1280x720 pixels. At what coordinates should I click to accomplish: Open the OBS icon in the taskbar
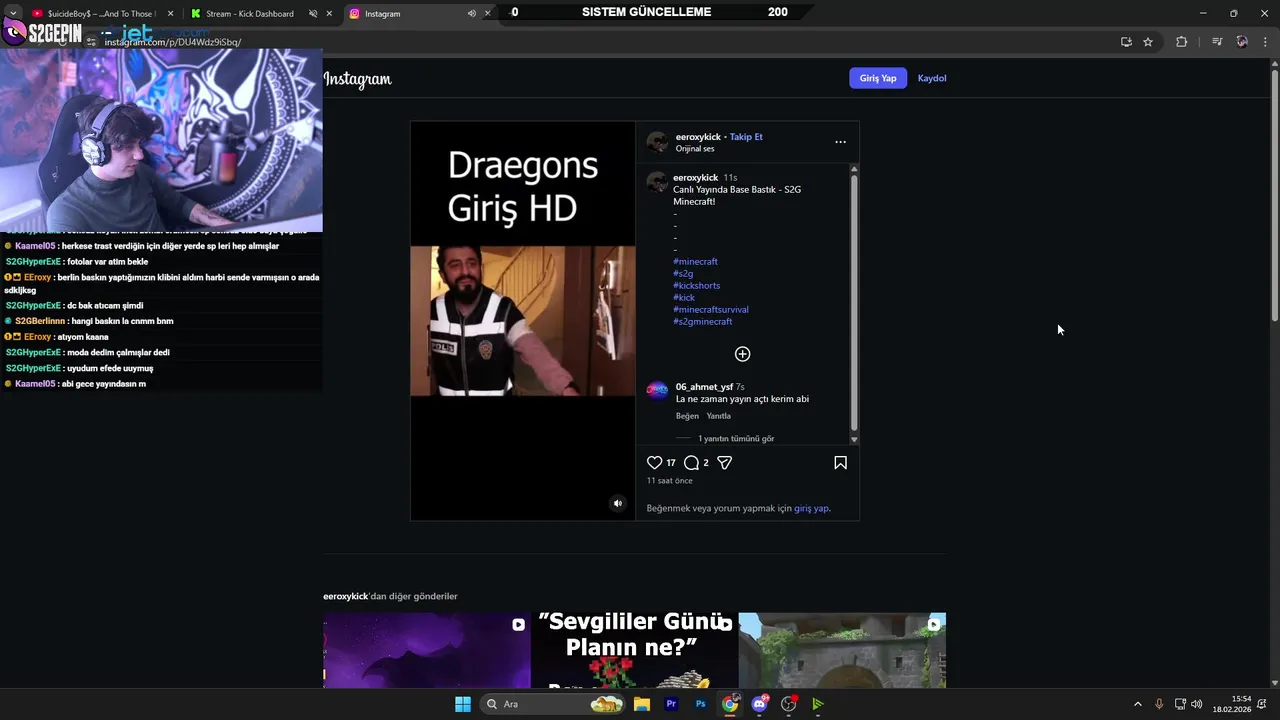pos(789,704)
